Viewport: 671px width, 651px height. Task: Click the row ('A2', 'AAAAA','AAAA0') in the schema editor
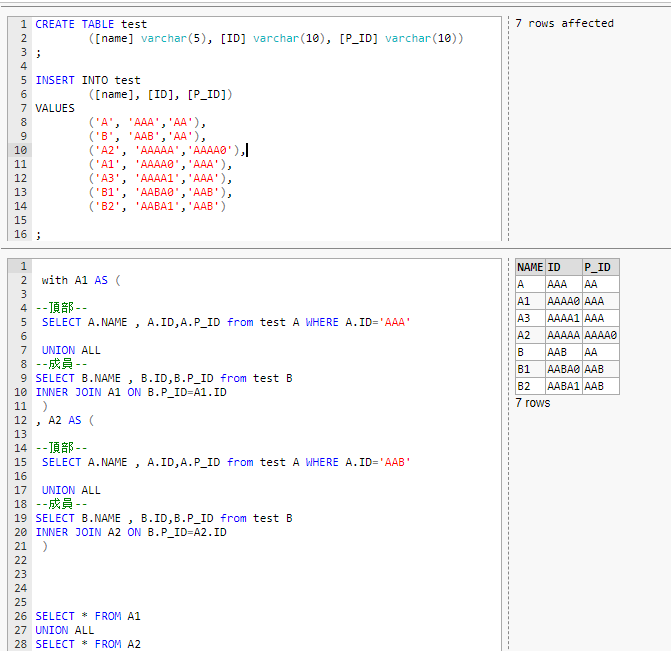pyautogui.click(x=167, y=150)
